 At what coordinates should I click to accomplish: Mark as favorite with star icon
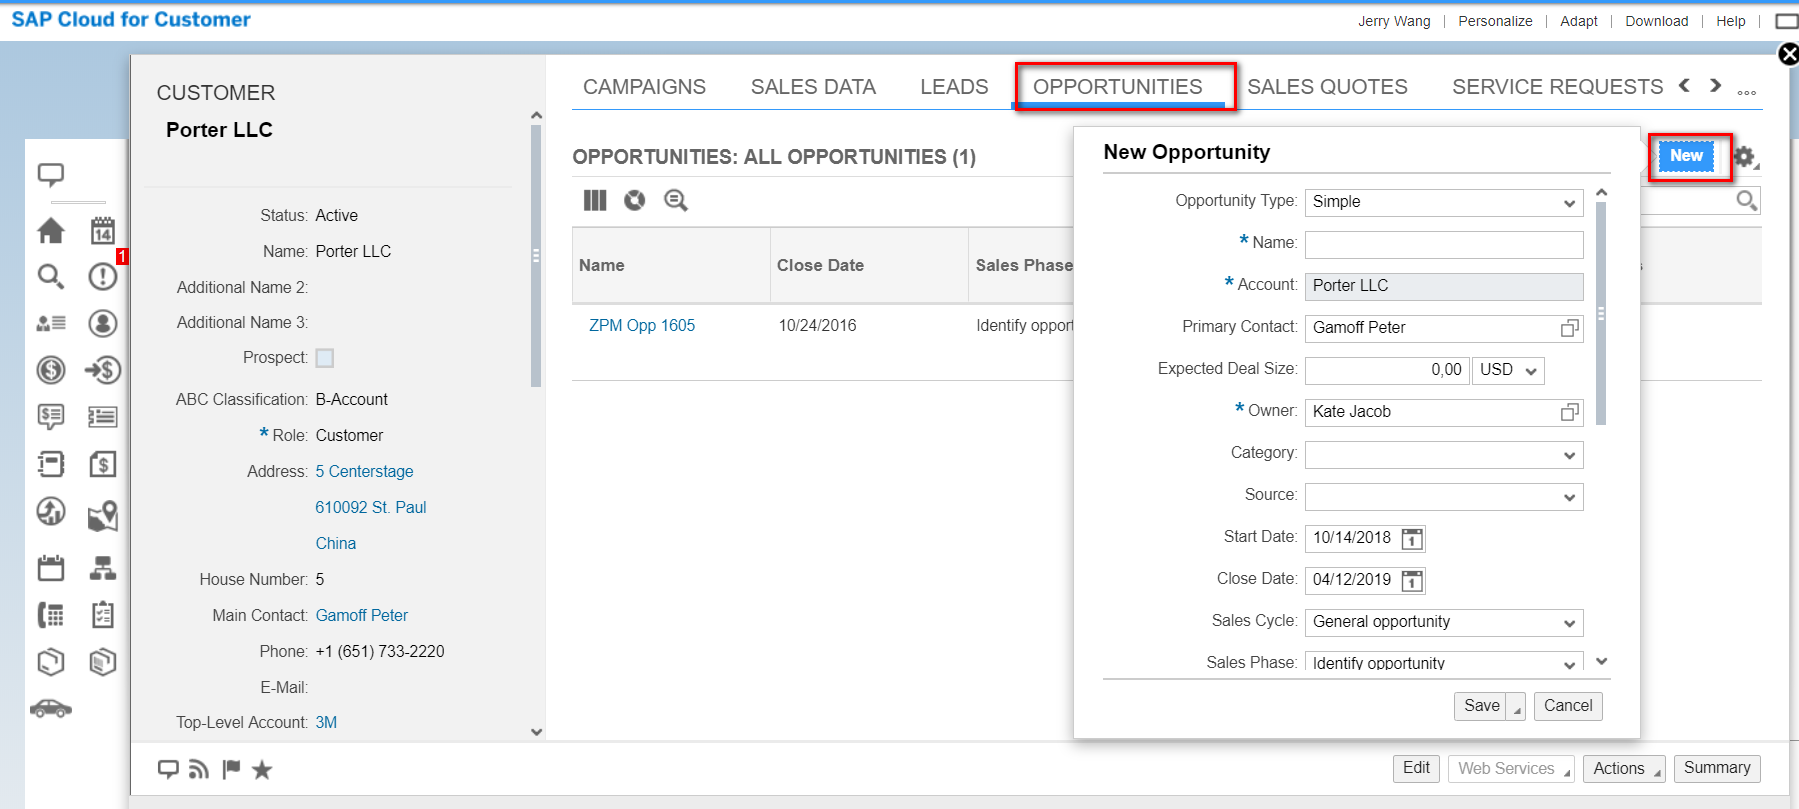click(262, 769)
